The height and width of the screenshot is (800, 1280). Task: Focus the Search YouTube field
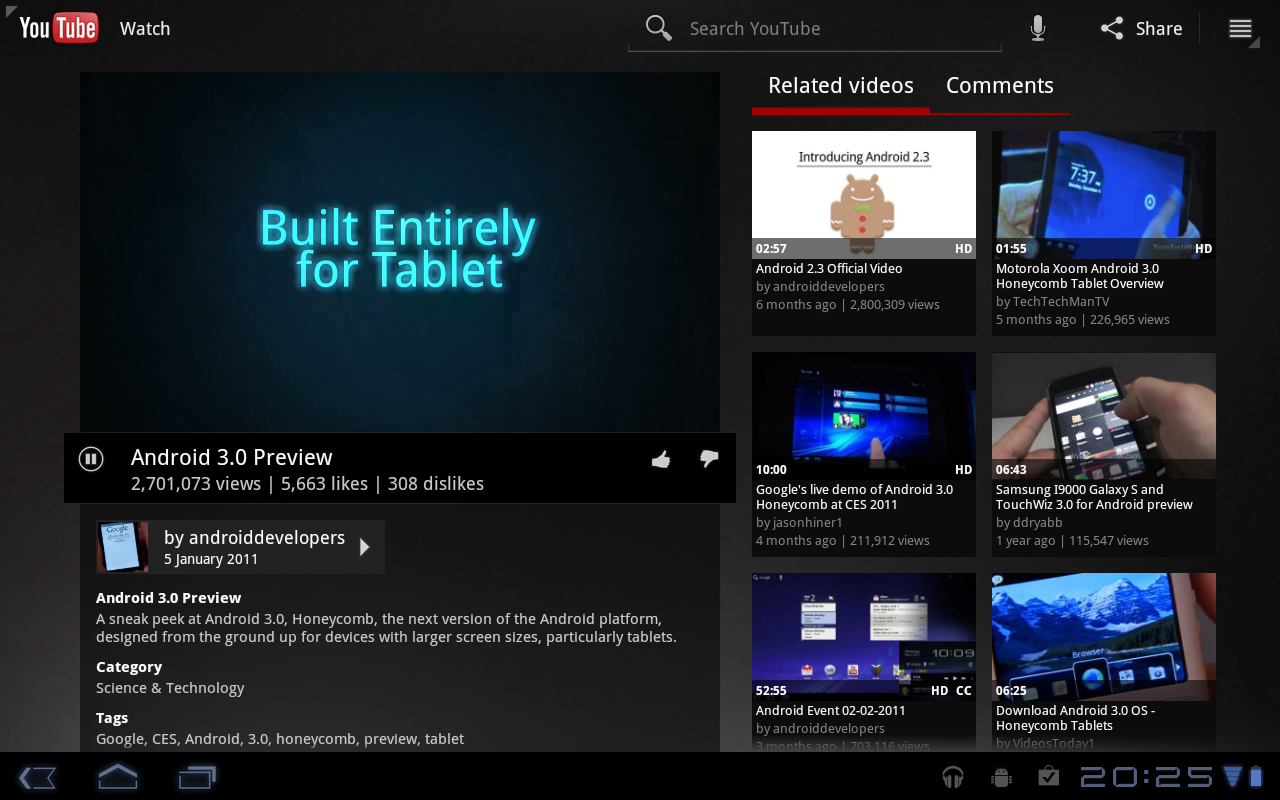815,29
